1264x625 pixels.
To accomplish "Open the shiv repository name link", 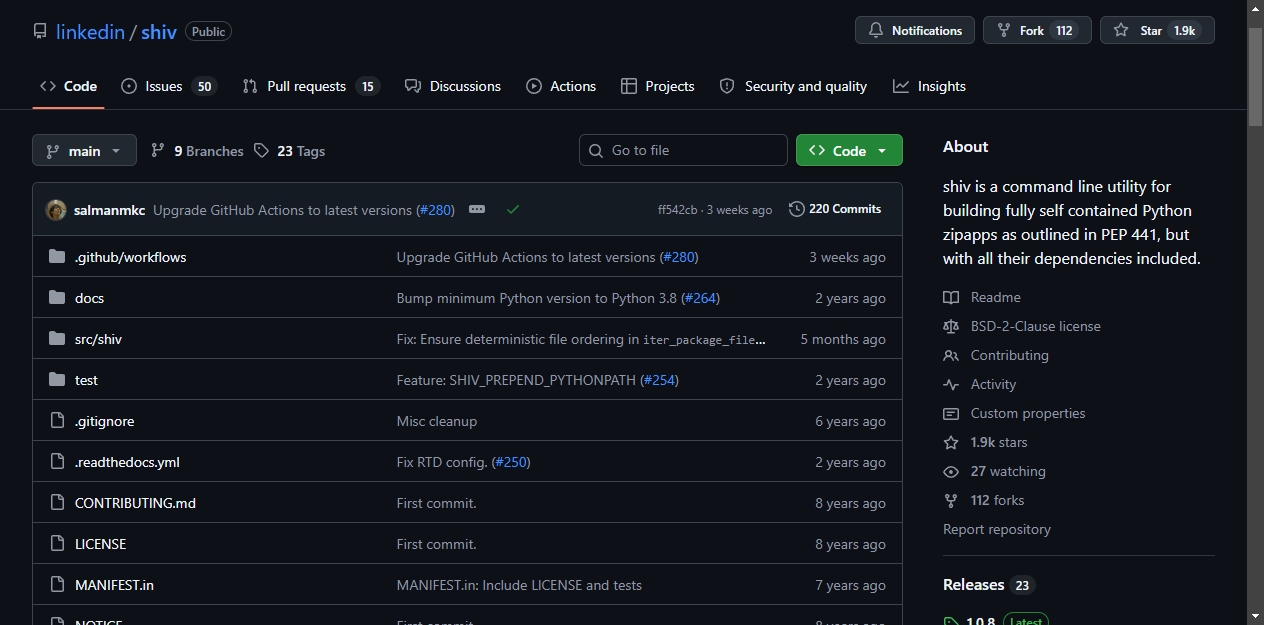I will [159, 32].
